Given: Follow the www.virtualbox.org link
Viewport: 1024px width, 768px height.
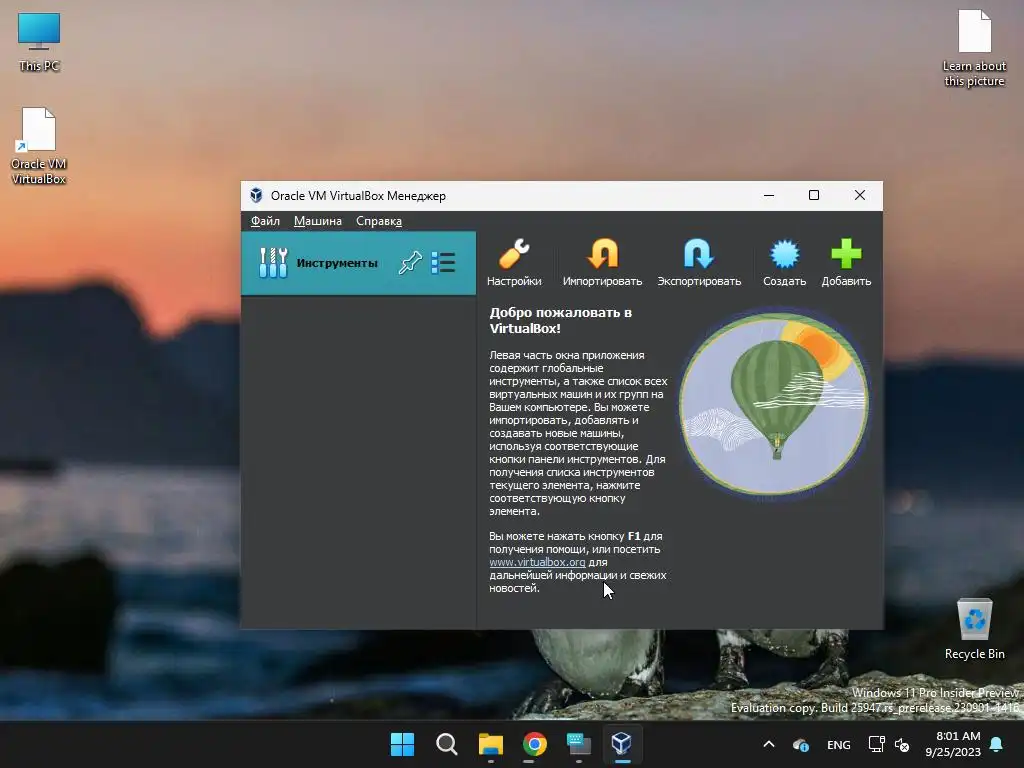Looking at the screenshot, I should pyautogui.click(x=537, y=562).
